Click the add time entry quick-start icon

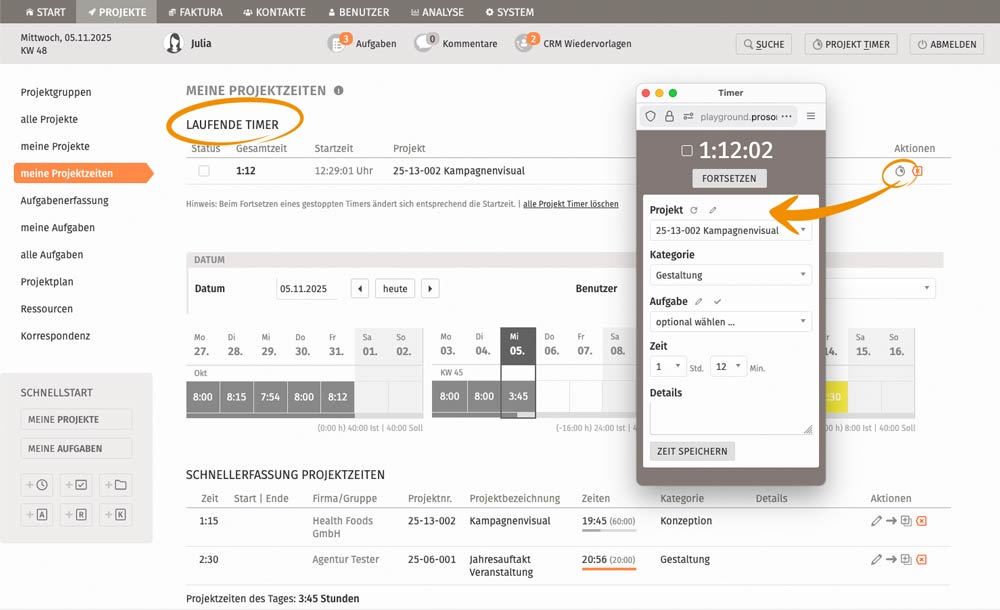tap(36, 485)
